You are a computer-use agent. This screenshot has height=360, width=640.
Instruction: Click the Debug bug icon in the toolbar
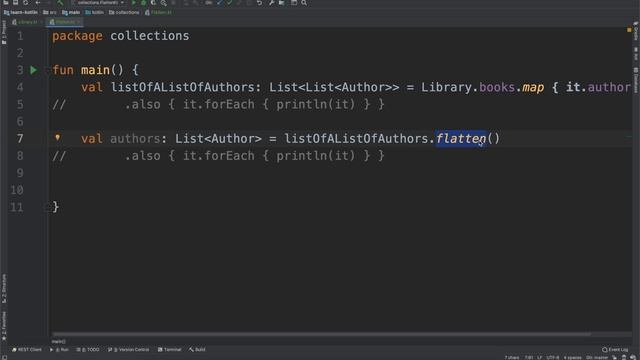(x=144, y=3)
